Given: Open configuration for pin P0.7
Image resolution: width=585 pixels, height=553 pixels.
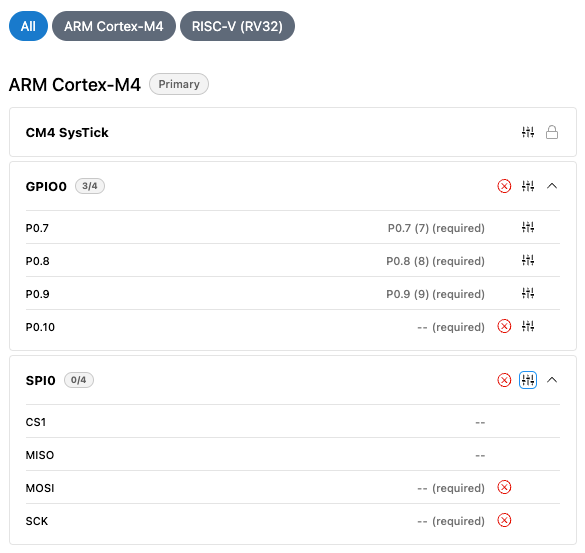Looking at the screenshot, I should (x=528, y=227).
